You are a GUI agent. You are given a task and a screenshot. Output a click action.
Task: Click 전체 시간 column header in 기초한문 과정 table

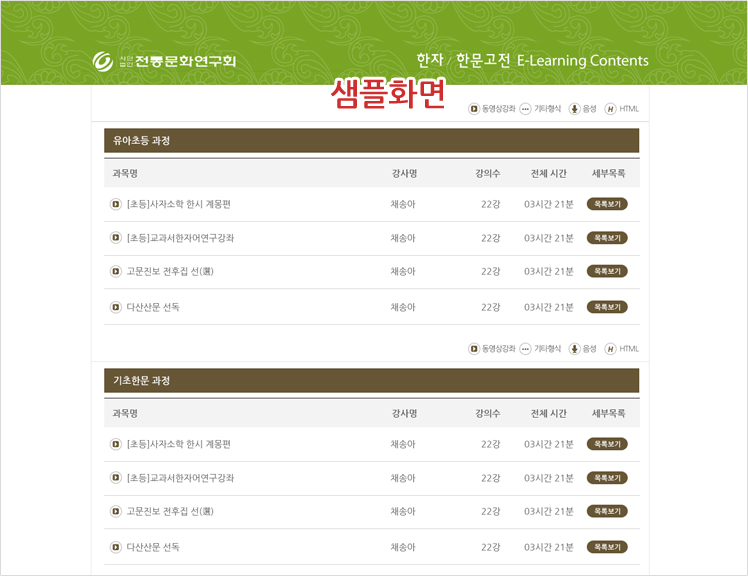549,414
